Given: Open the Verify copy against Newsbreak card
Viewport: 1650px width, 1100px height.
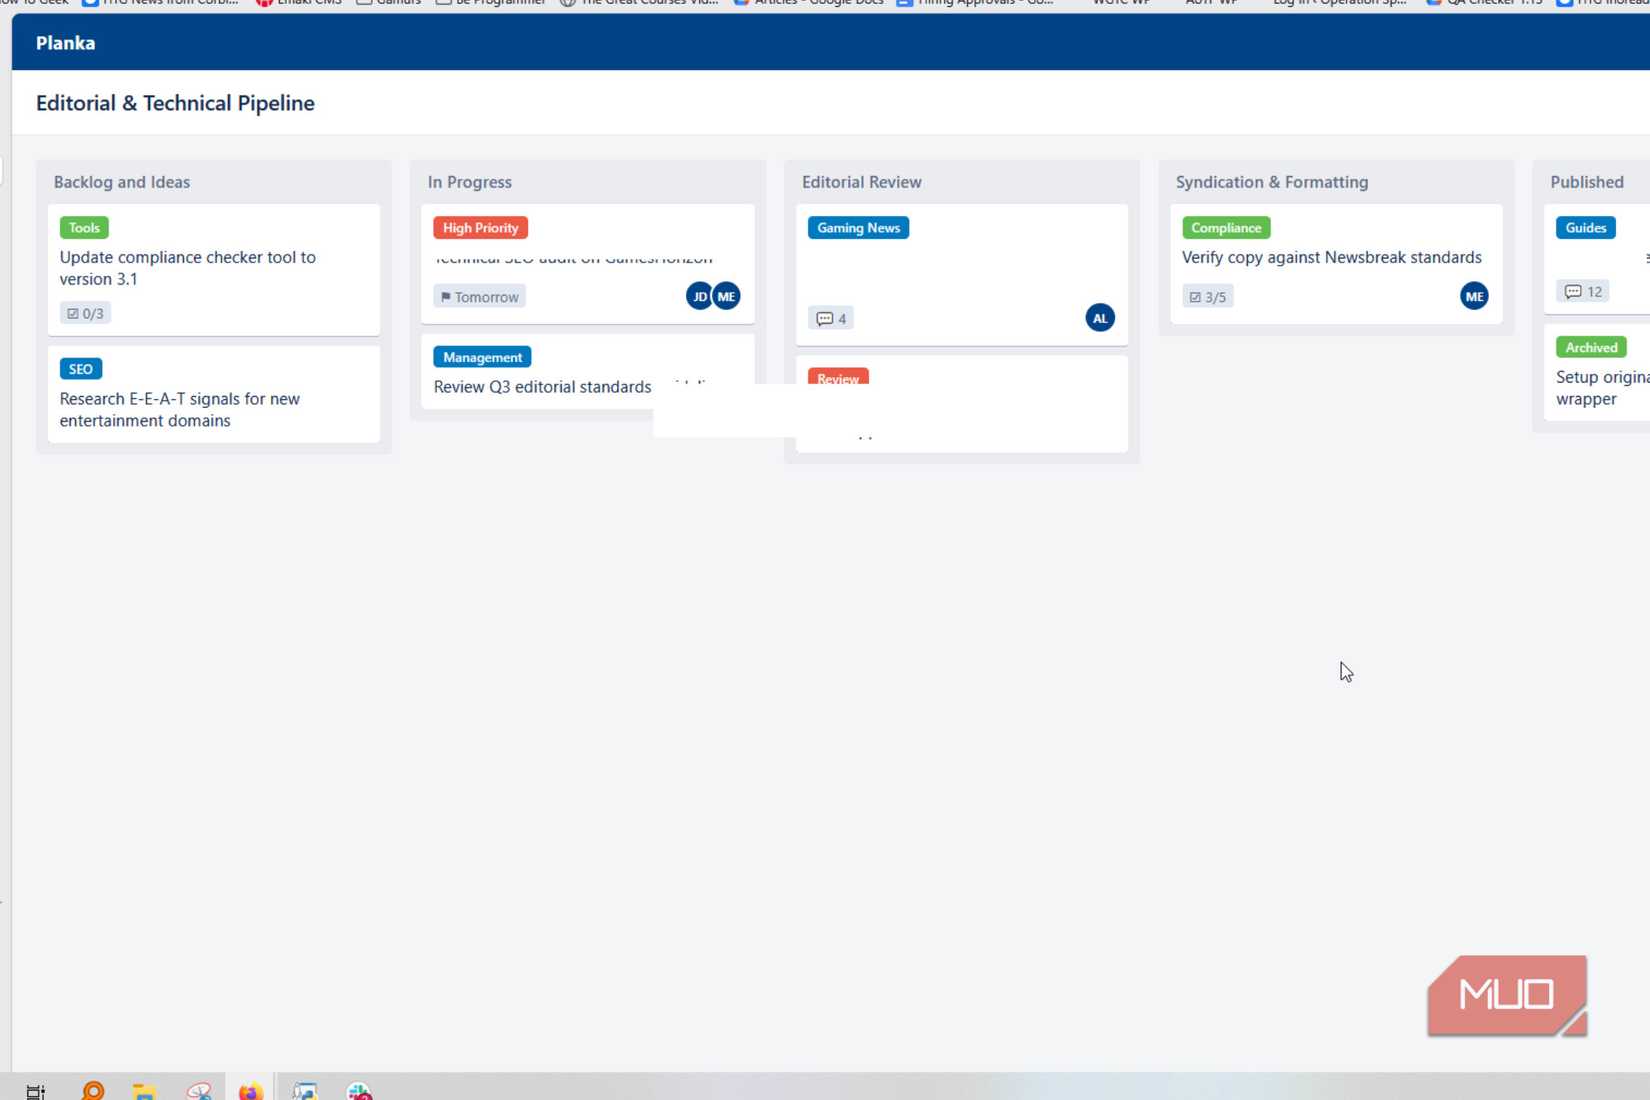Looking at the screenshot, I should pos(1336,264).
